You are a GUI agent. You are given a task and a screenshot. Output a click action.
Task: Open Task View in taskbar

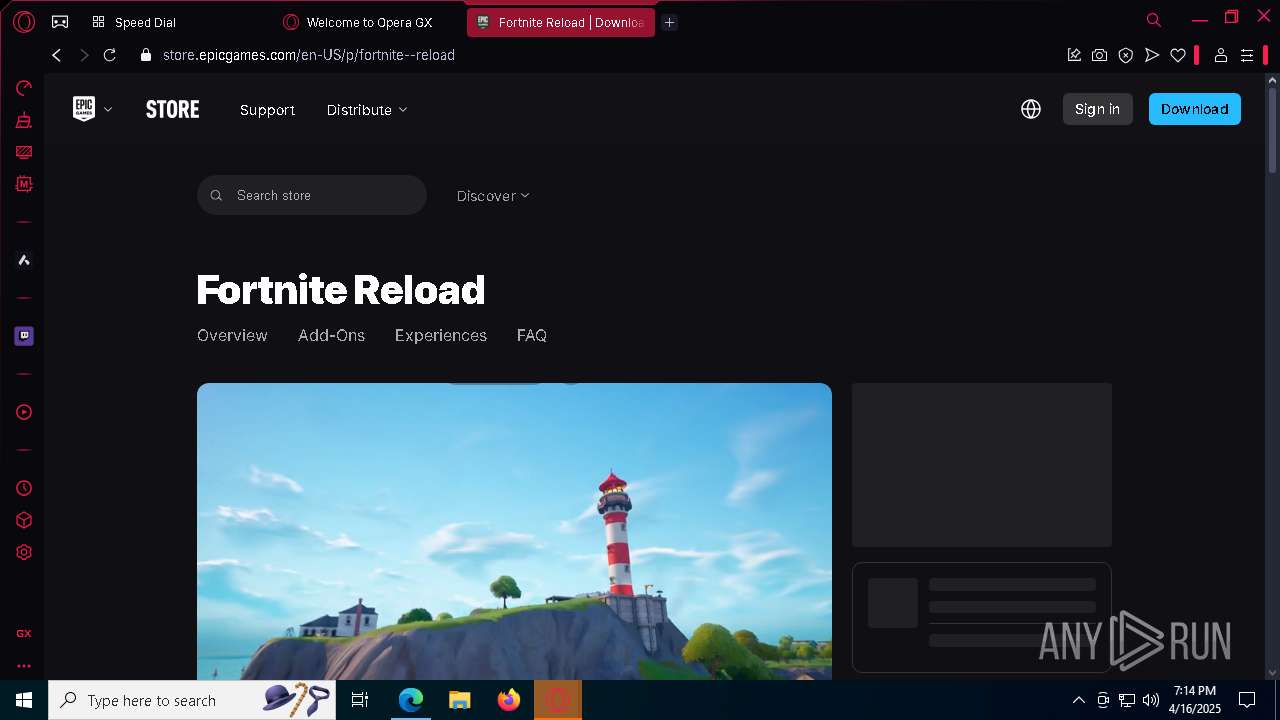click(x=360, y=700)
